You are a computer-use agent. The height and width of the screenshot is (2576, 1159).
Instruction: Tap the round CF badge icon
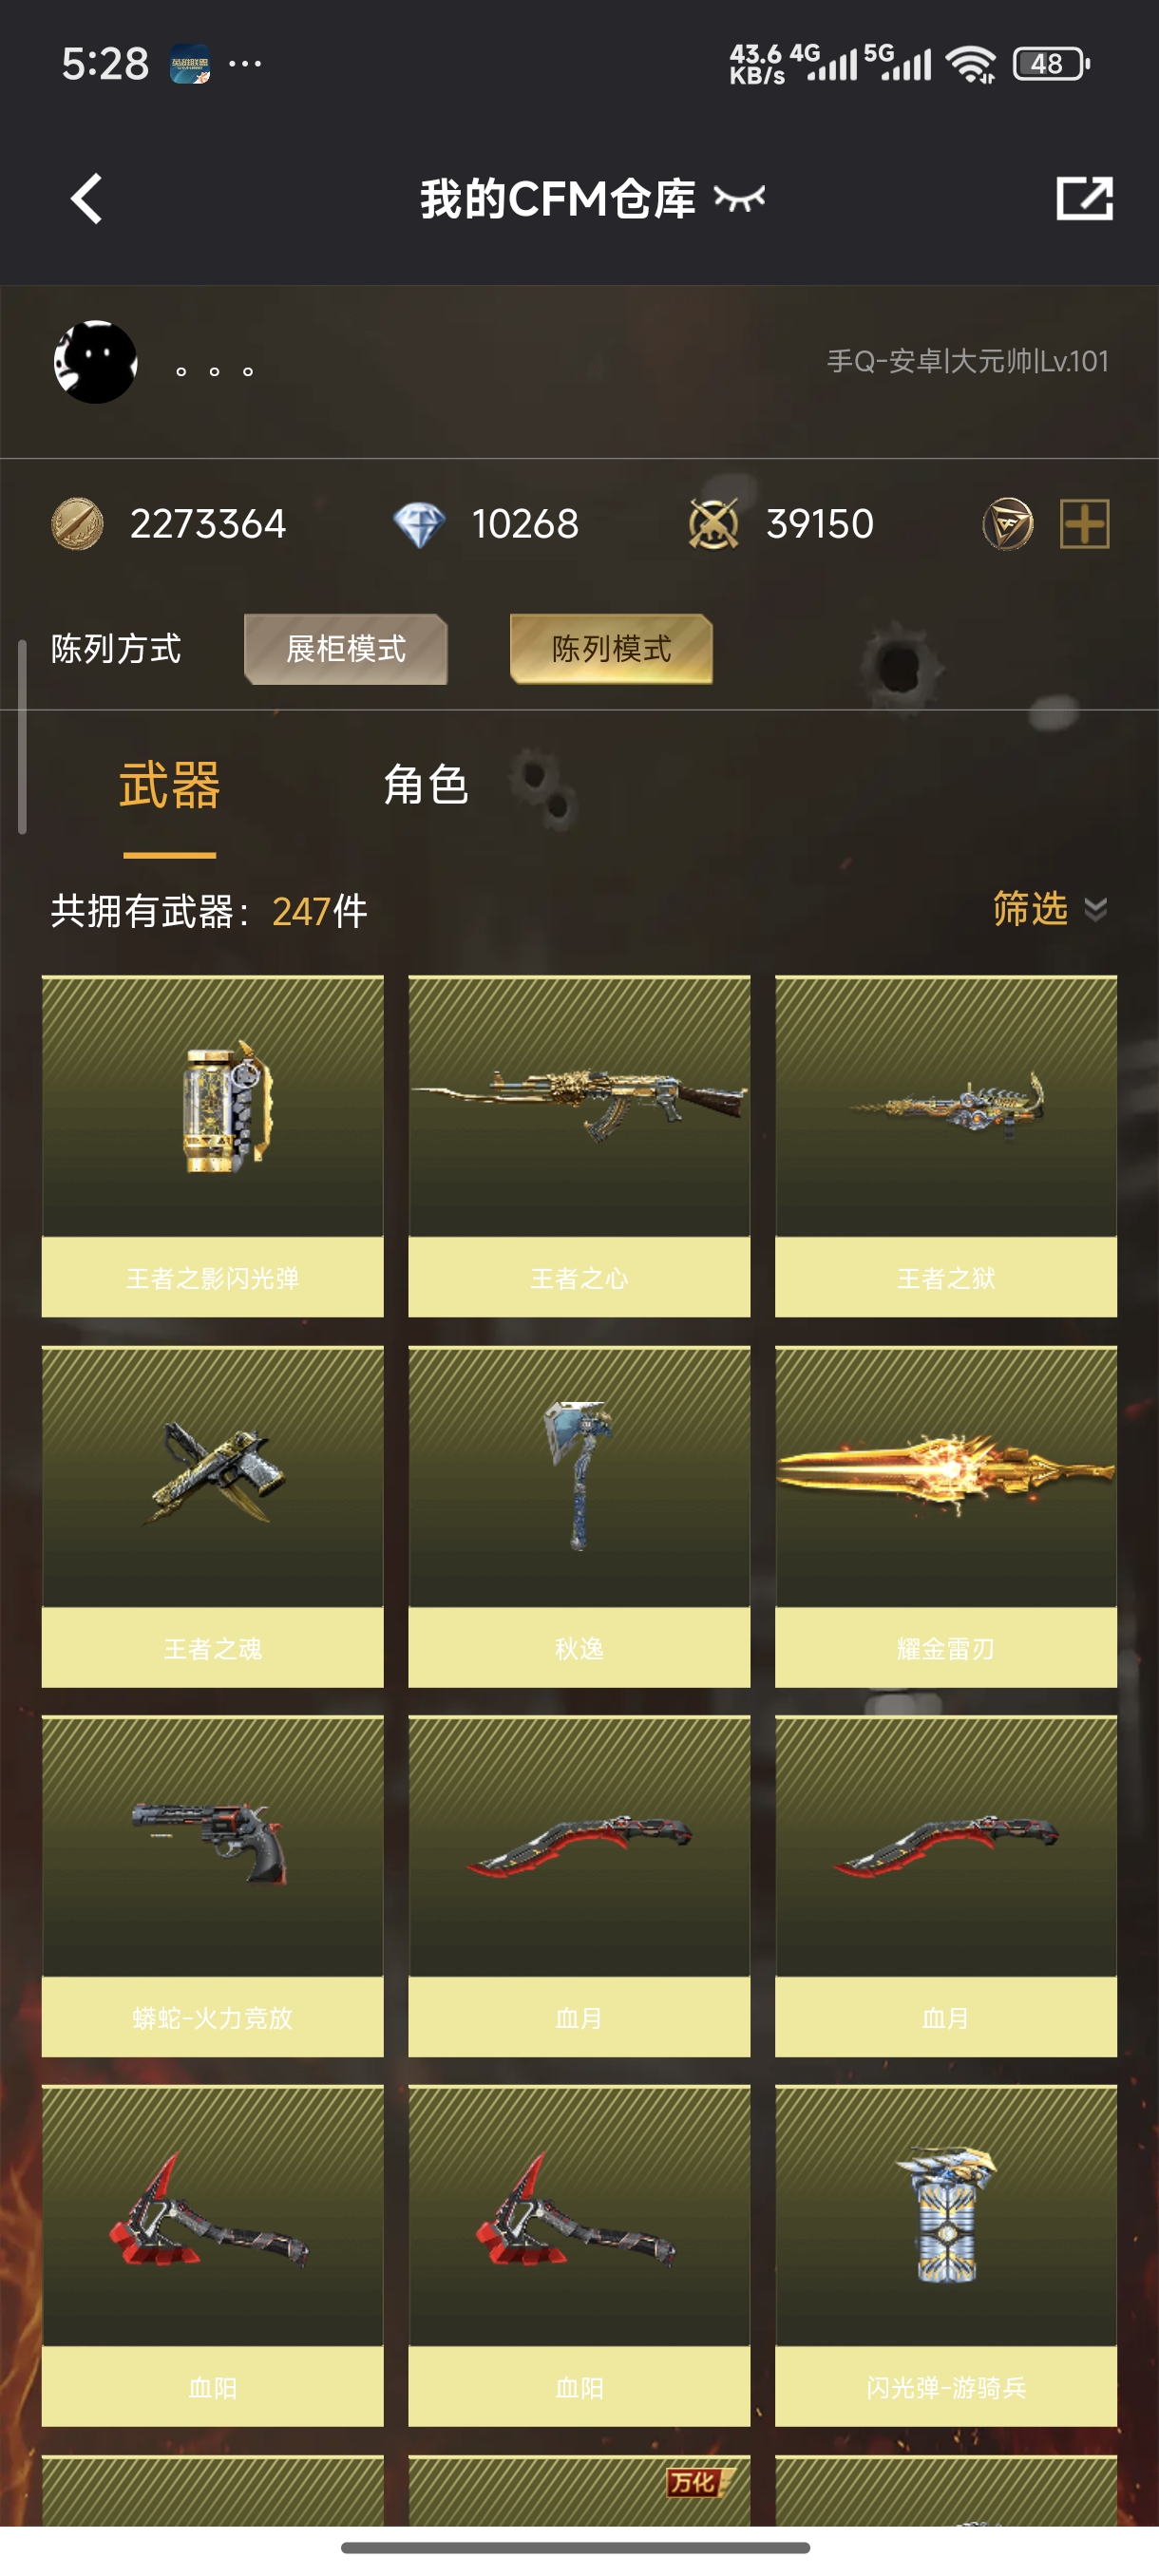coord(1007,524)
